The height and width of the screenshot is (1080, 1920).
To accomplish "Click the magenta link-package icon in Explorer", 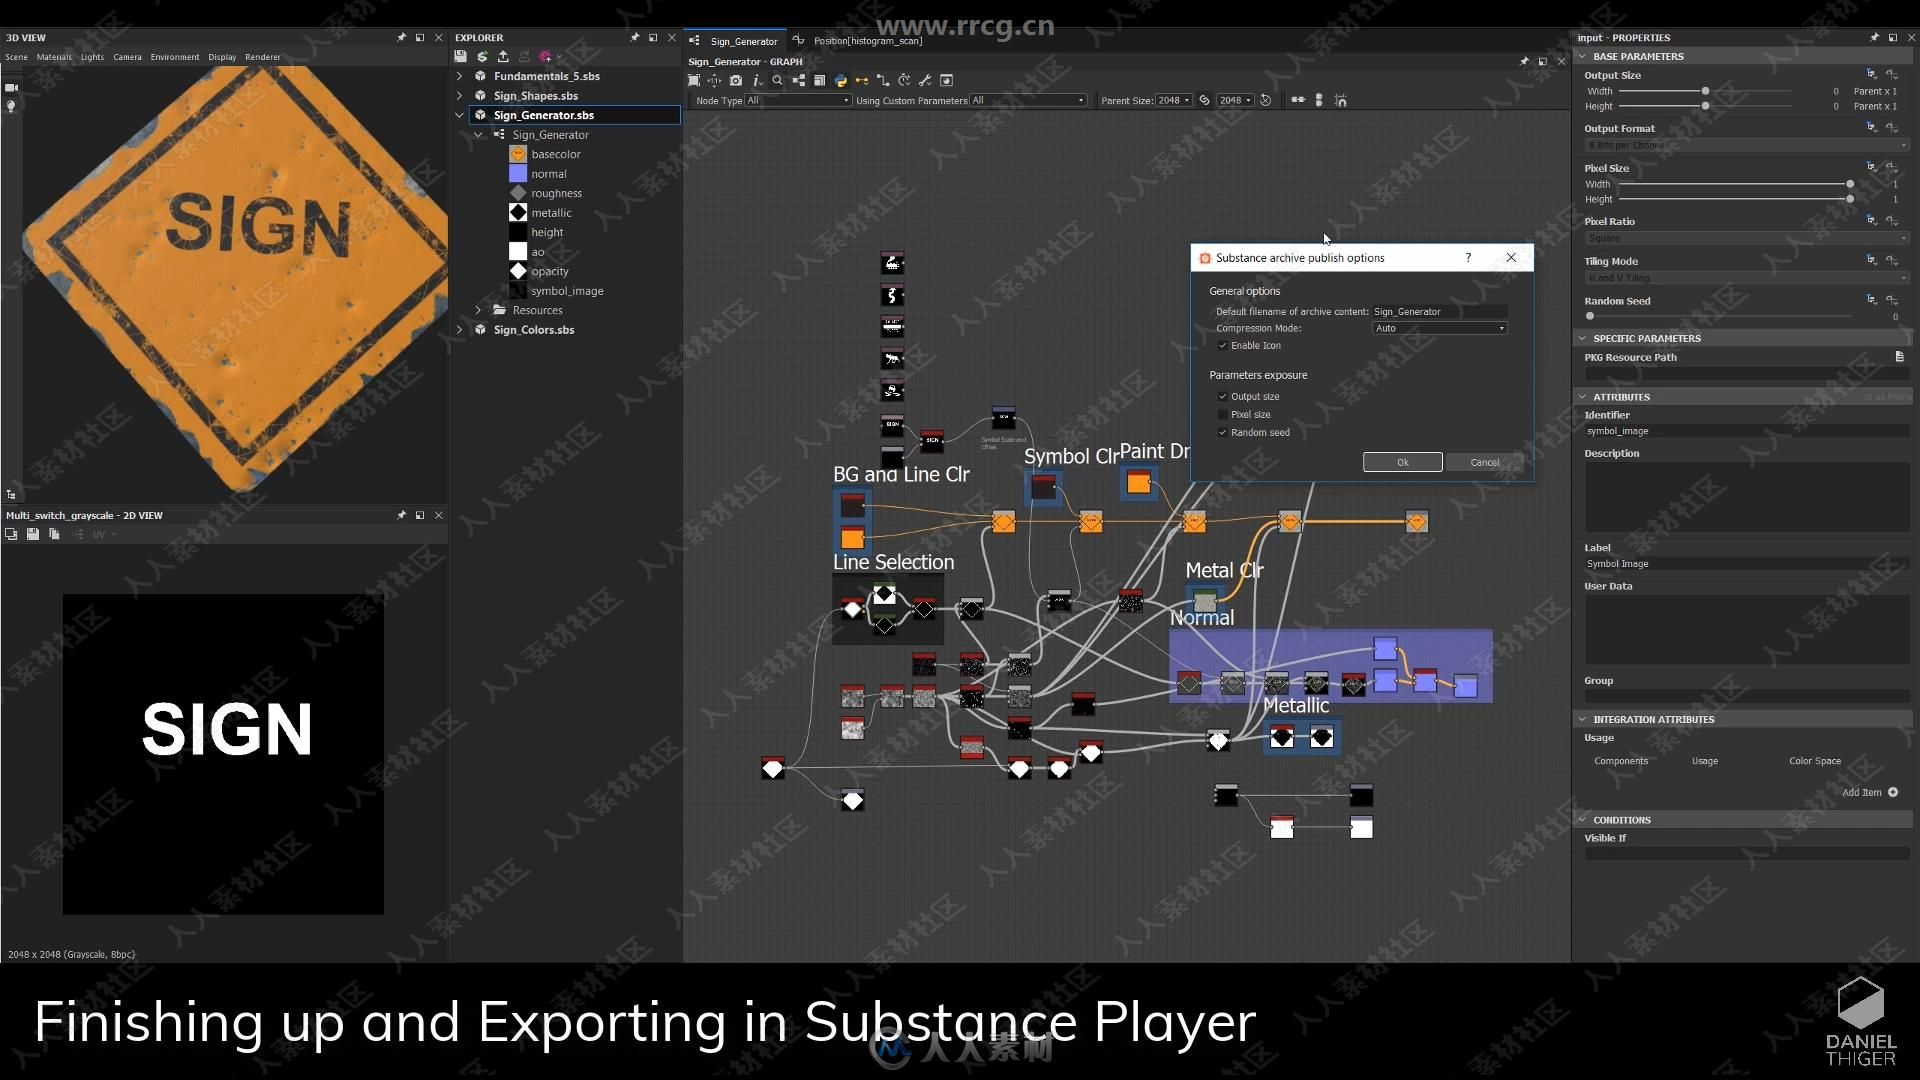I will [x=546, y=57].
